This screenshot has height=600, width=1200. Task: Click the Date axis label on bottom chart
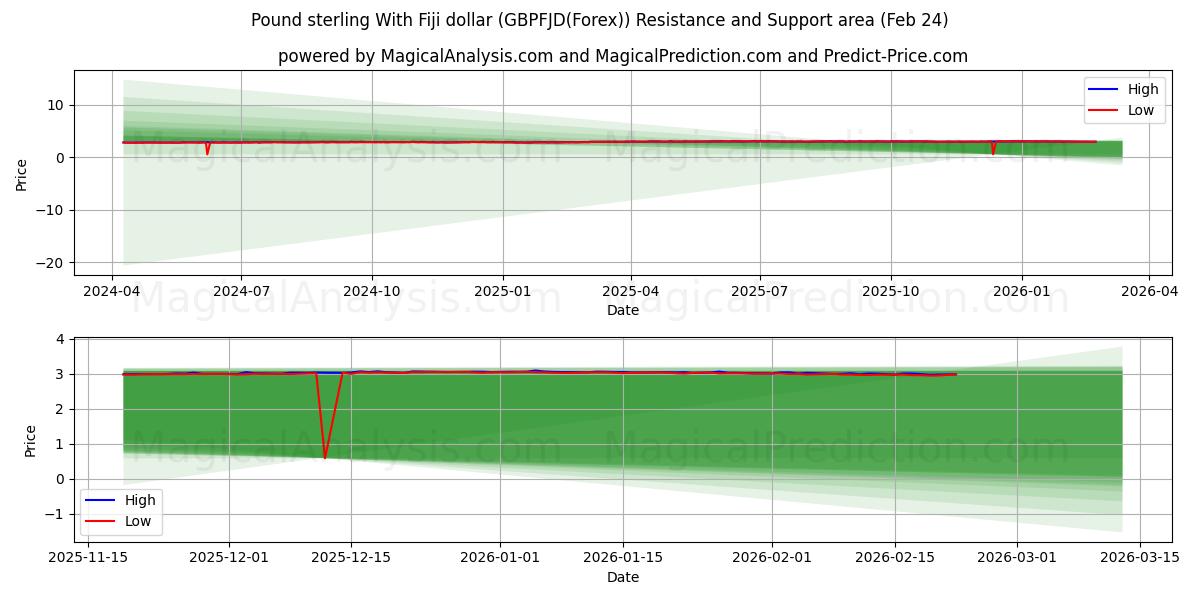click(622, 576)
